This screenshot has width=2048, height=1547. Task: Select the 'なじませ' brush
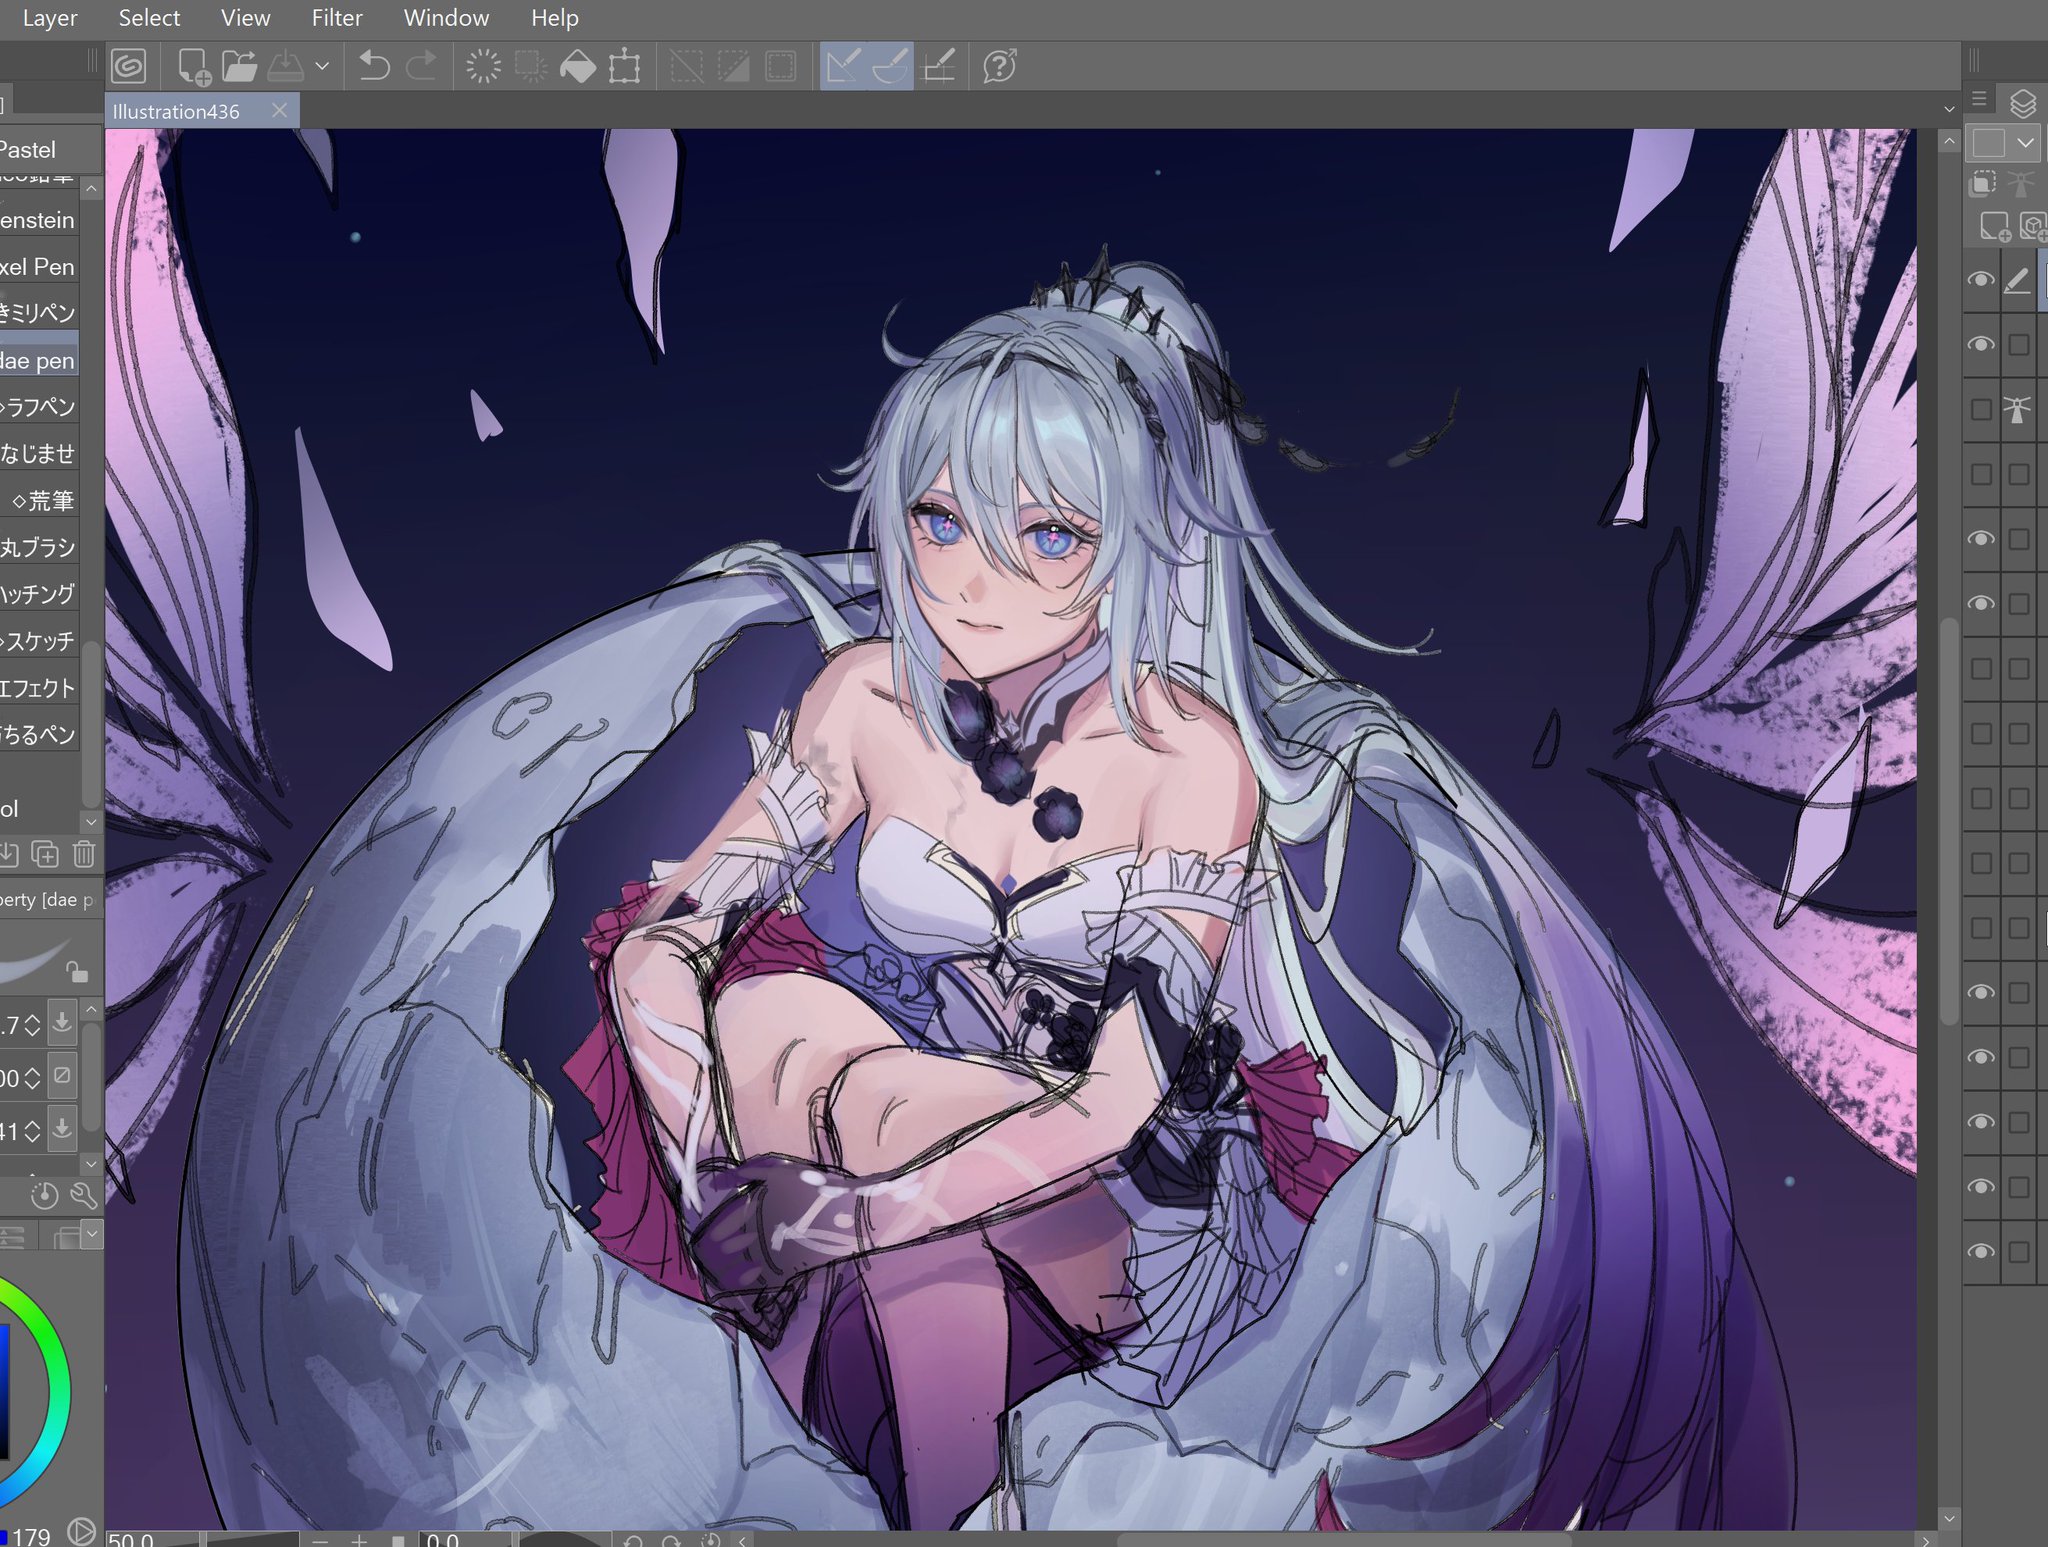[39, 454]
